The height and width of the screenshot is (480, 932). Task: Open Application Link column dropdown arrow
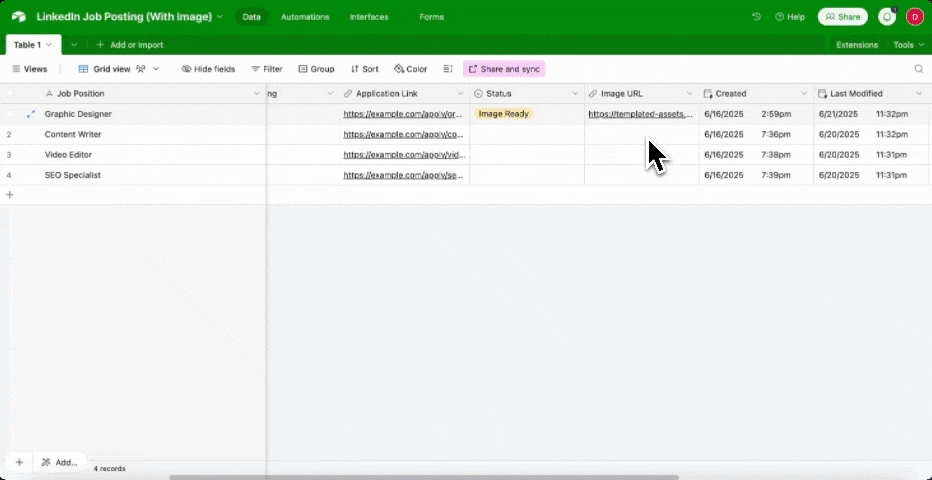point(460,94)
